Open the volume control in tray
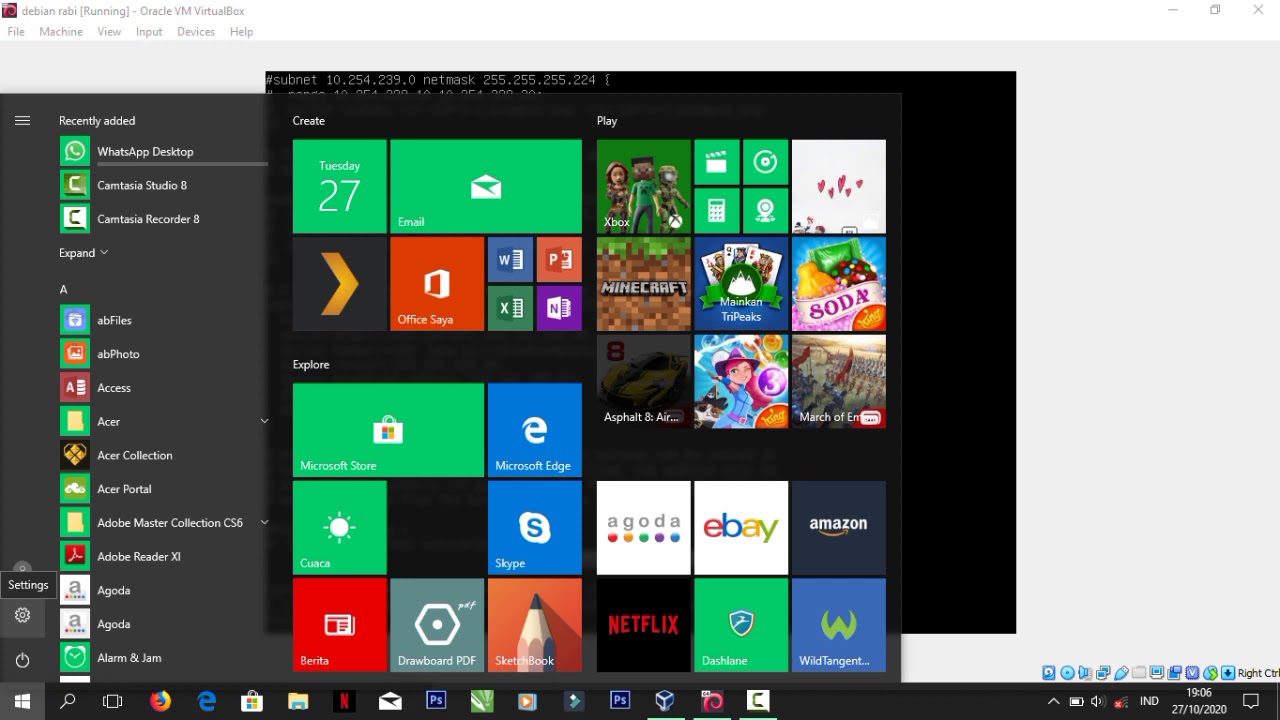Image resolution: width=1280 pixels, height=720 pixels. click(1098, 702)
